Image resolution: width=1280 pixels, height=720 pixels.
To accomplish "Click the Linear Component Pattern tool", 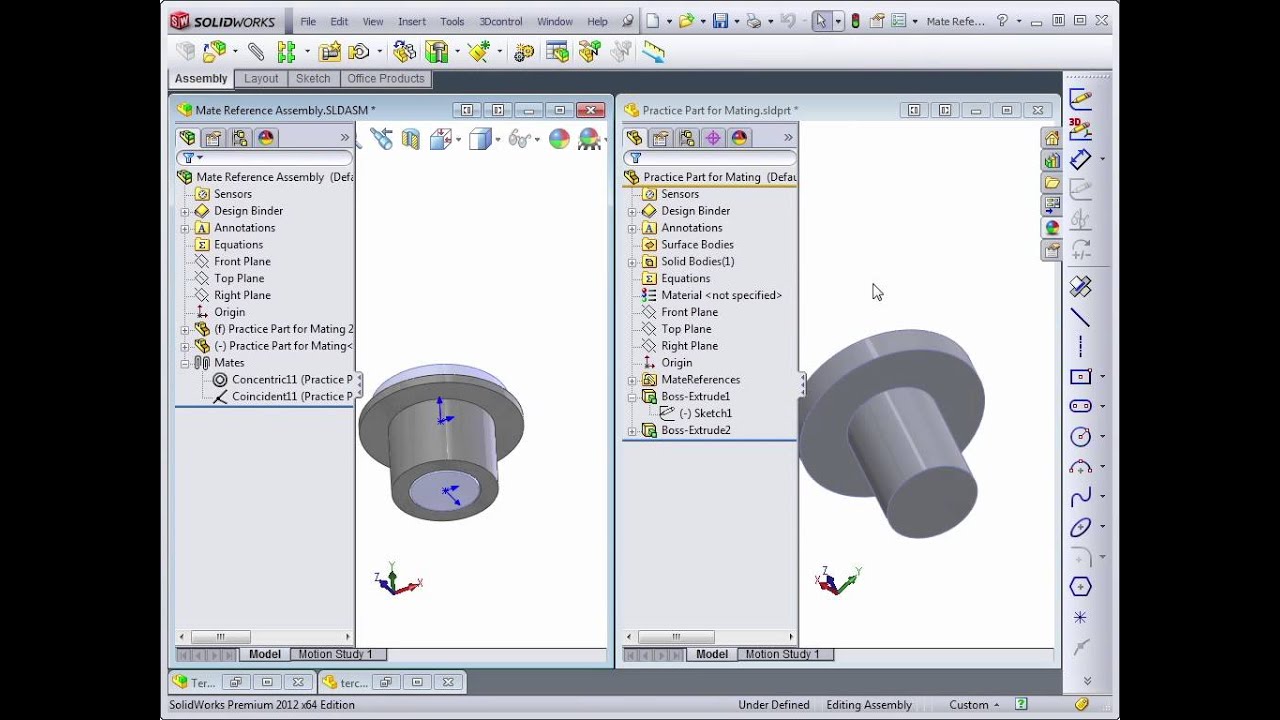I will (x=287, y=52).
